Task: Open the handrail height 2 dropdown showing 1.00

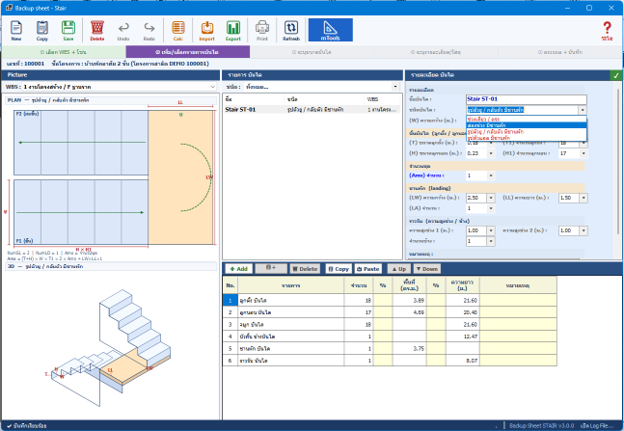Action: (583, 230)
